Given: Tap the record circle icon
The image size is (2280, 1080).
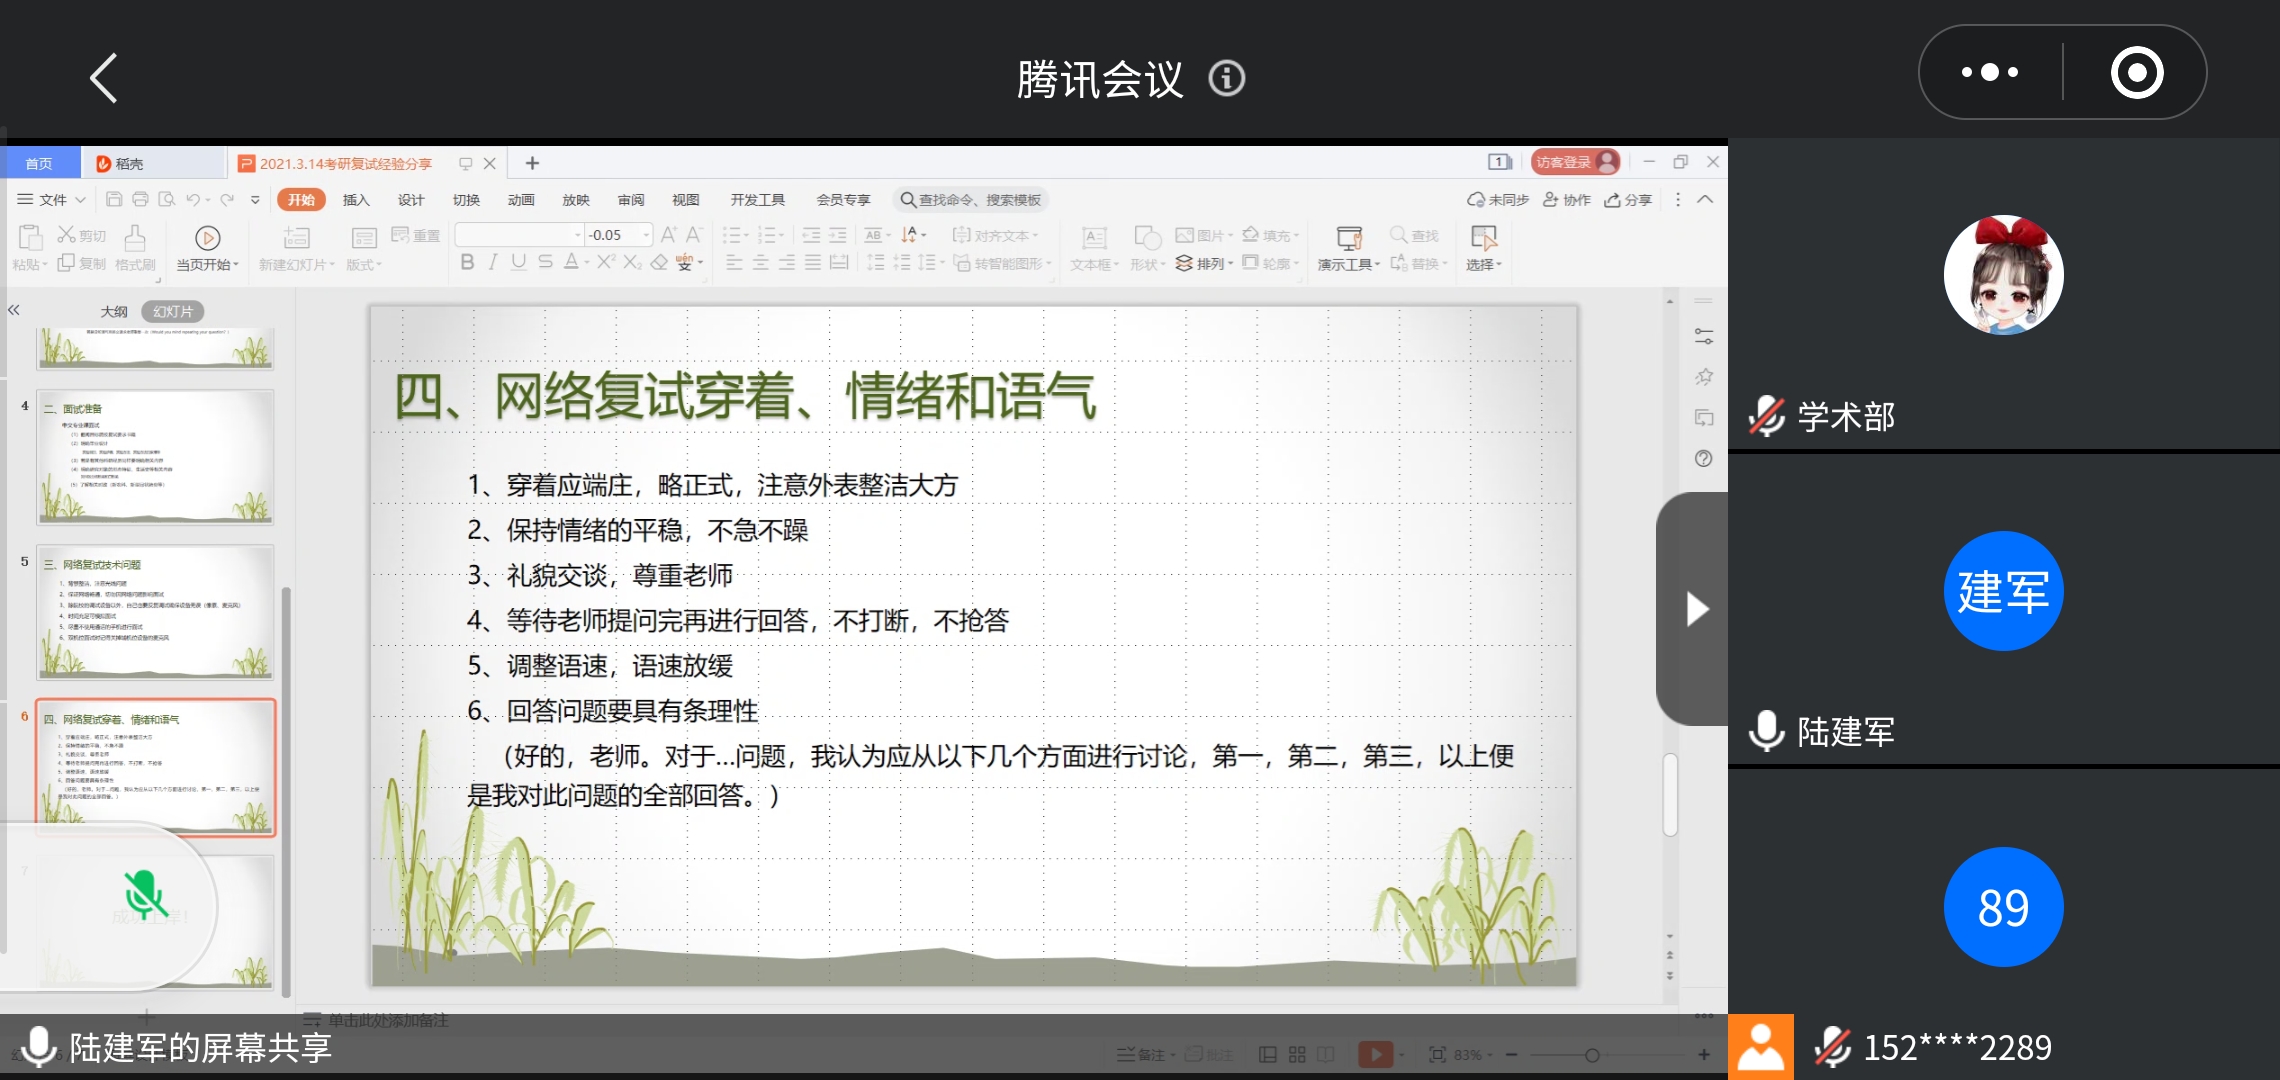Looking at the screenshot, I should tap(2137, 72).
